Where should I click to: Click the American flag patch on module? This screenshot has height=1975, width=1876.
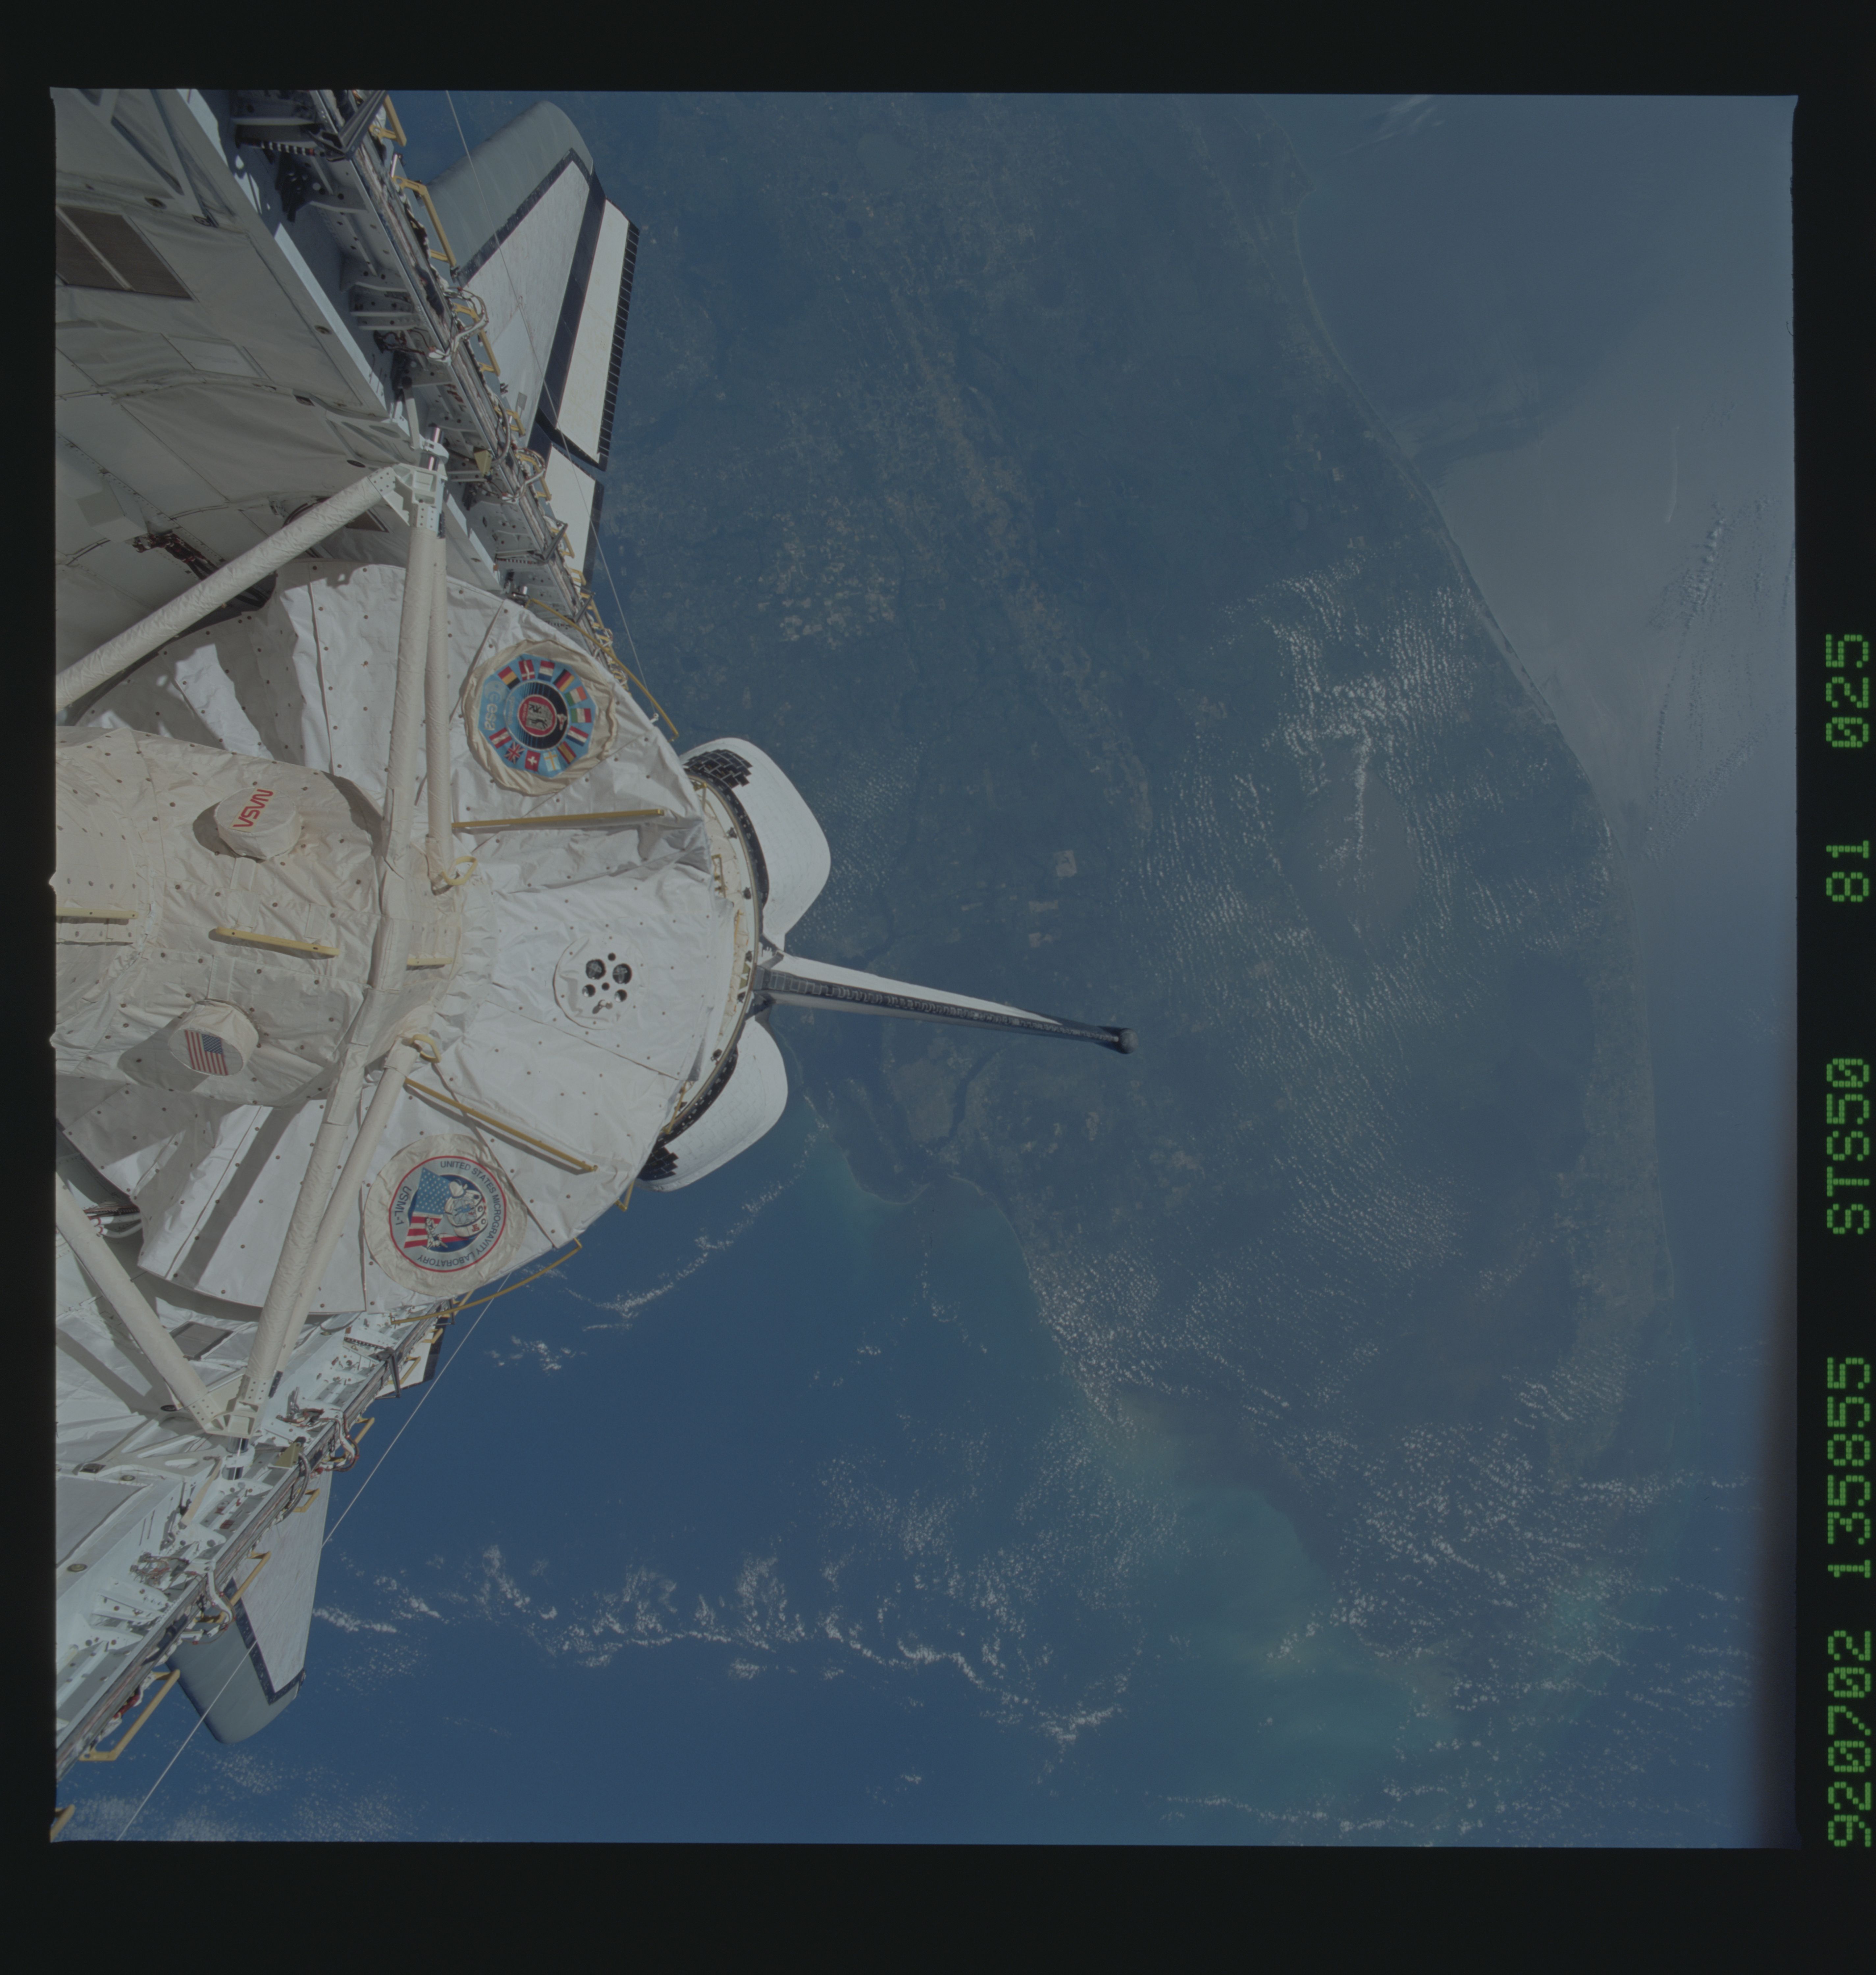(x=206, y=1052)
